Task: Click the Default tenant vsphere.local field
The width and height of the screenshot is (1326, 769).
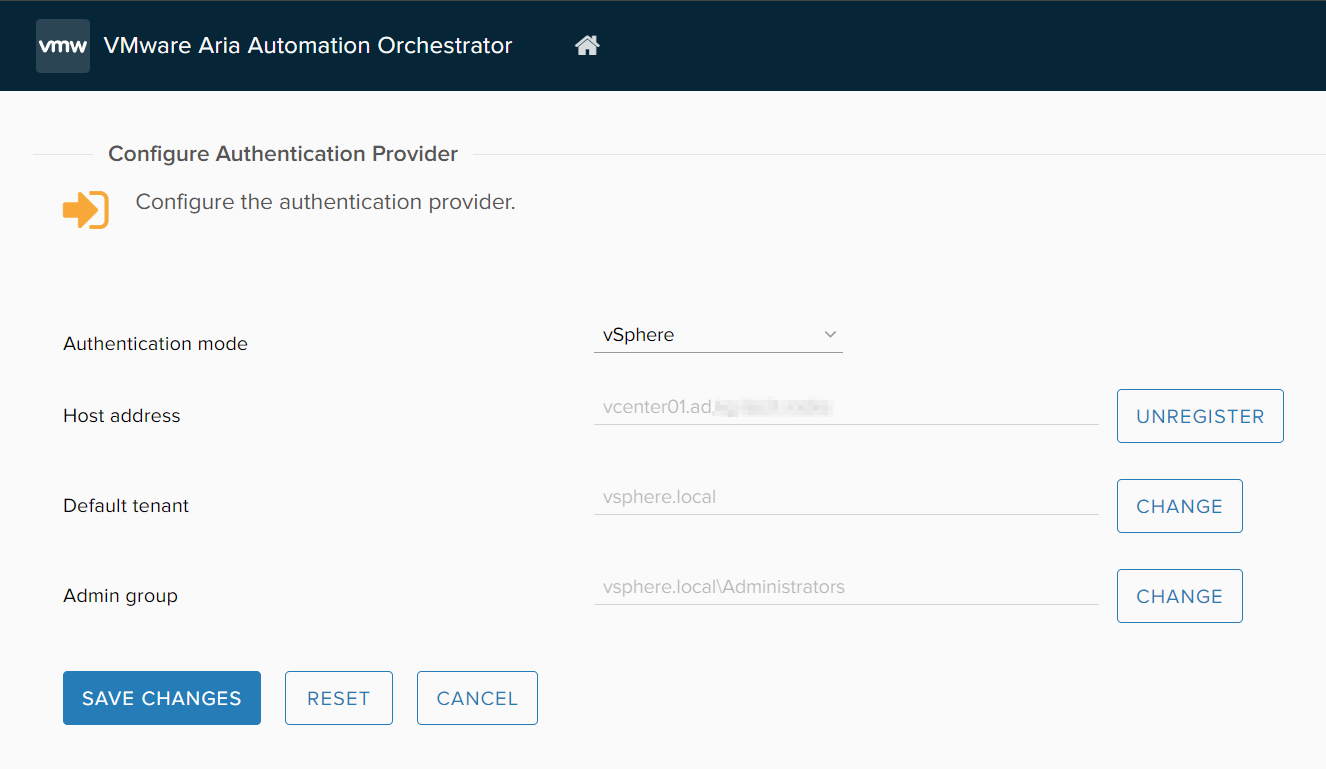Action: (845, 497)
